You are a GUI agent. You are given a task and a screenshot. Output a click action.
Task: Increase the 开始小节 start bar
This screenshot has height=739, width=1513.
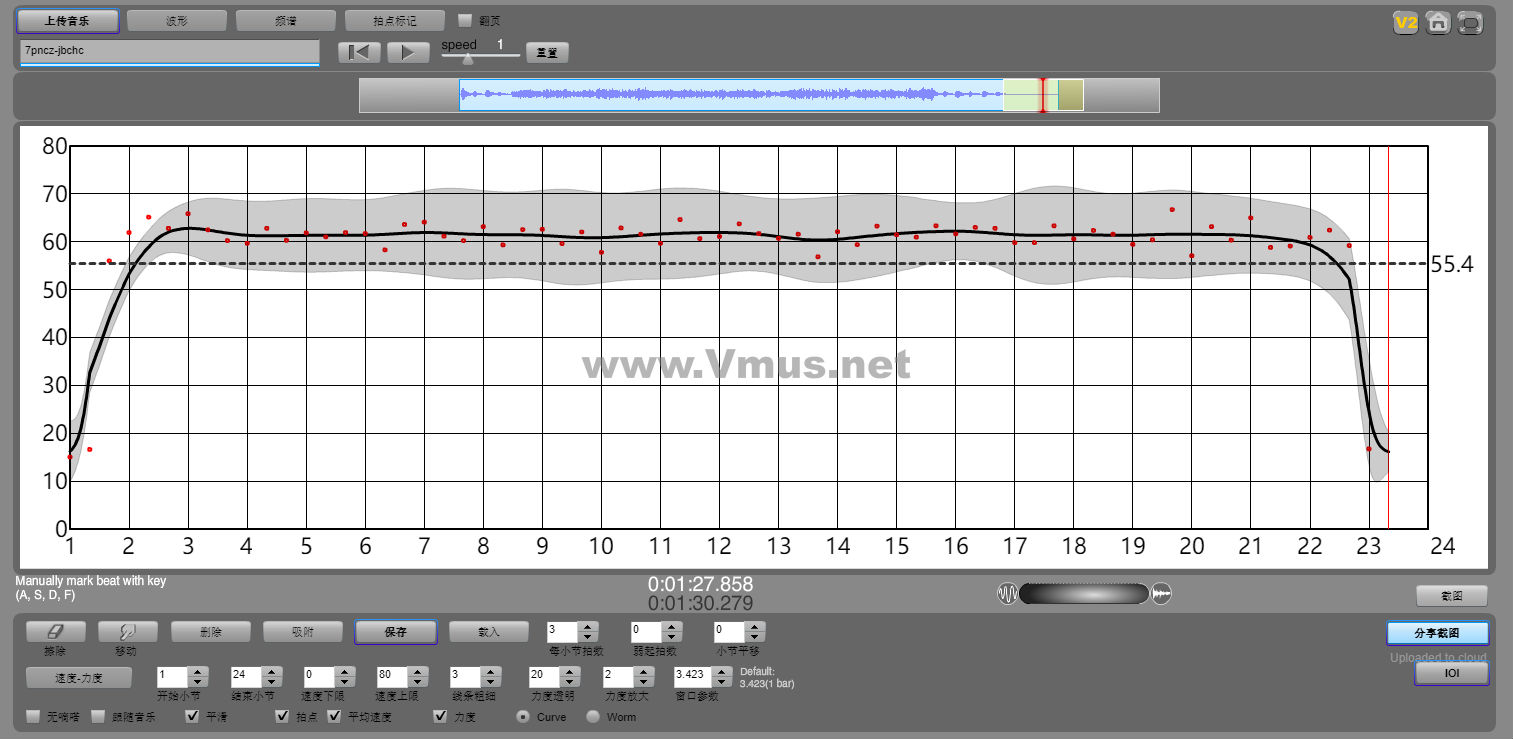[x=198, y=672]
